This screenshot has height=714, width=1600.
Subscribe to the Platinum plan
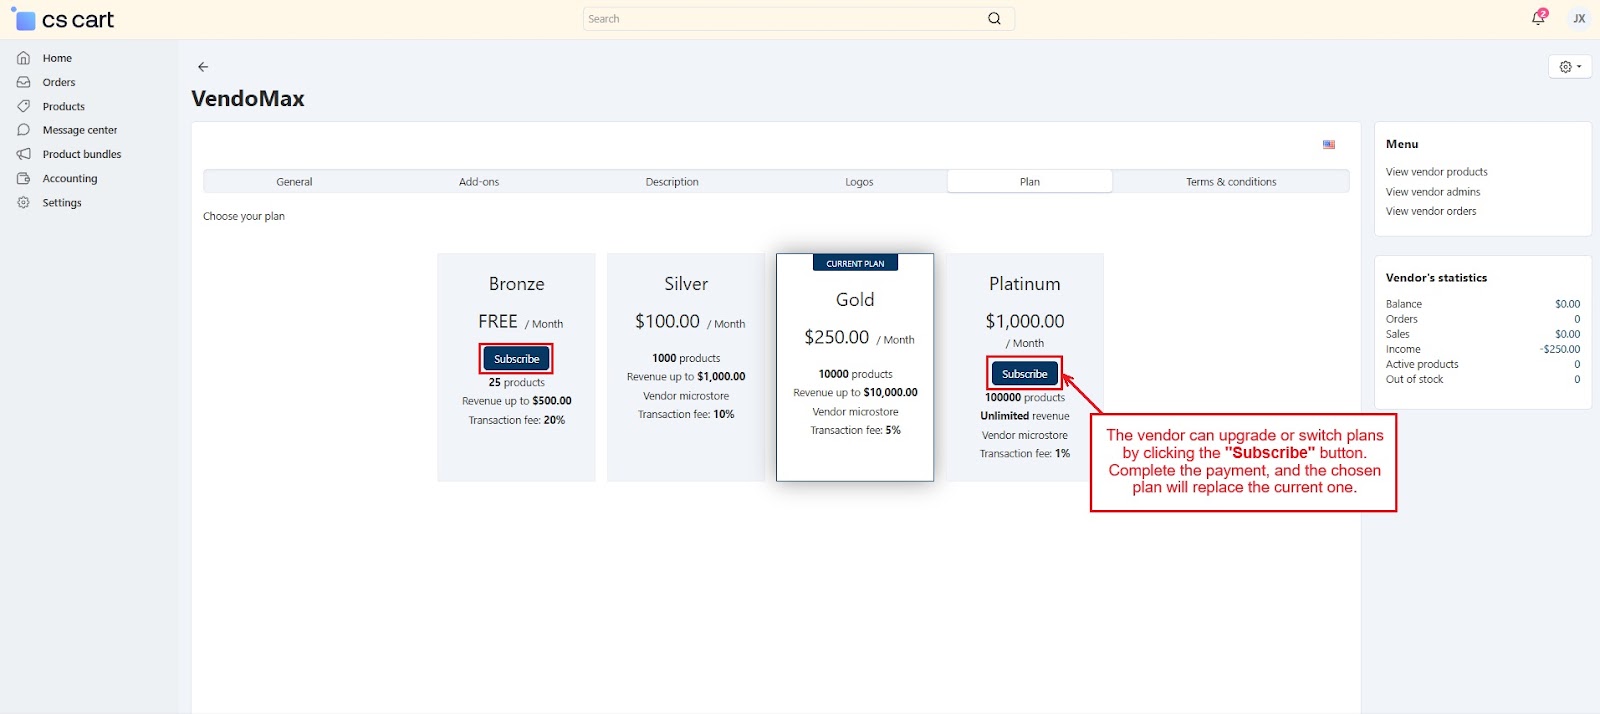point(1024,374)
